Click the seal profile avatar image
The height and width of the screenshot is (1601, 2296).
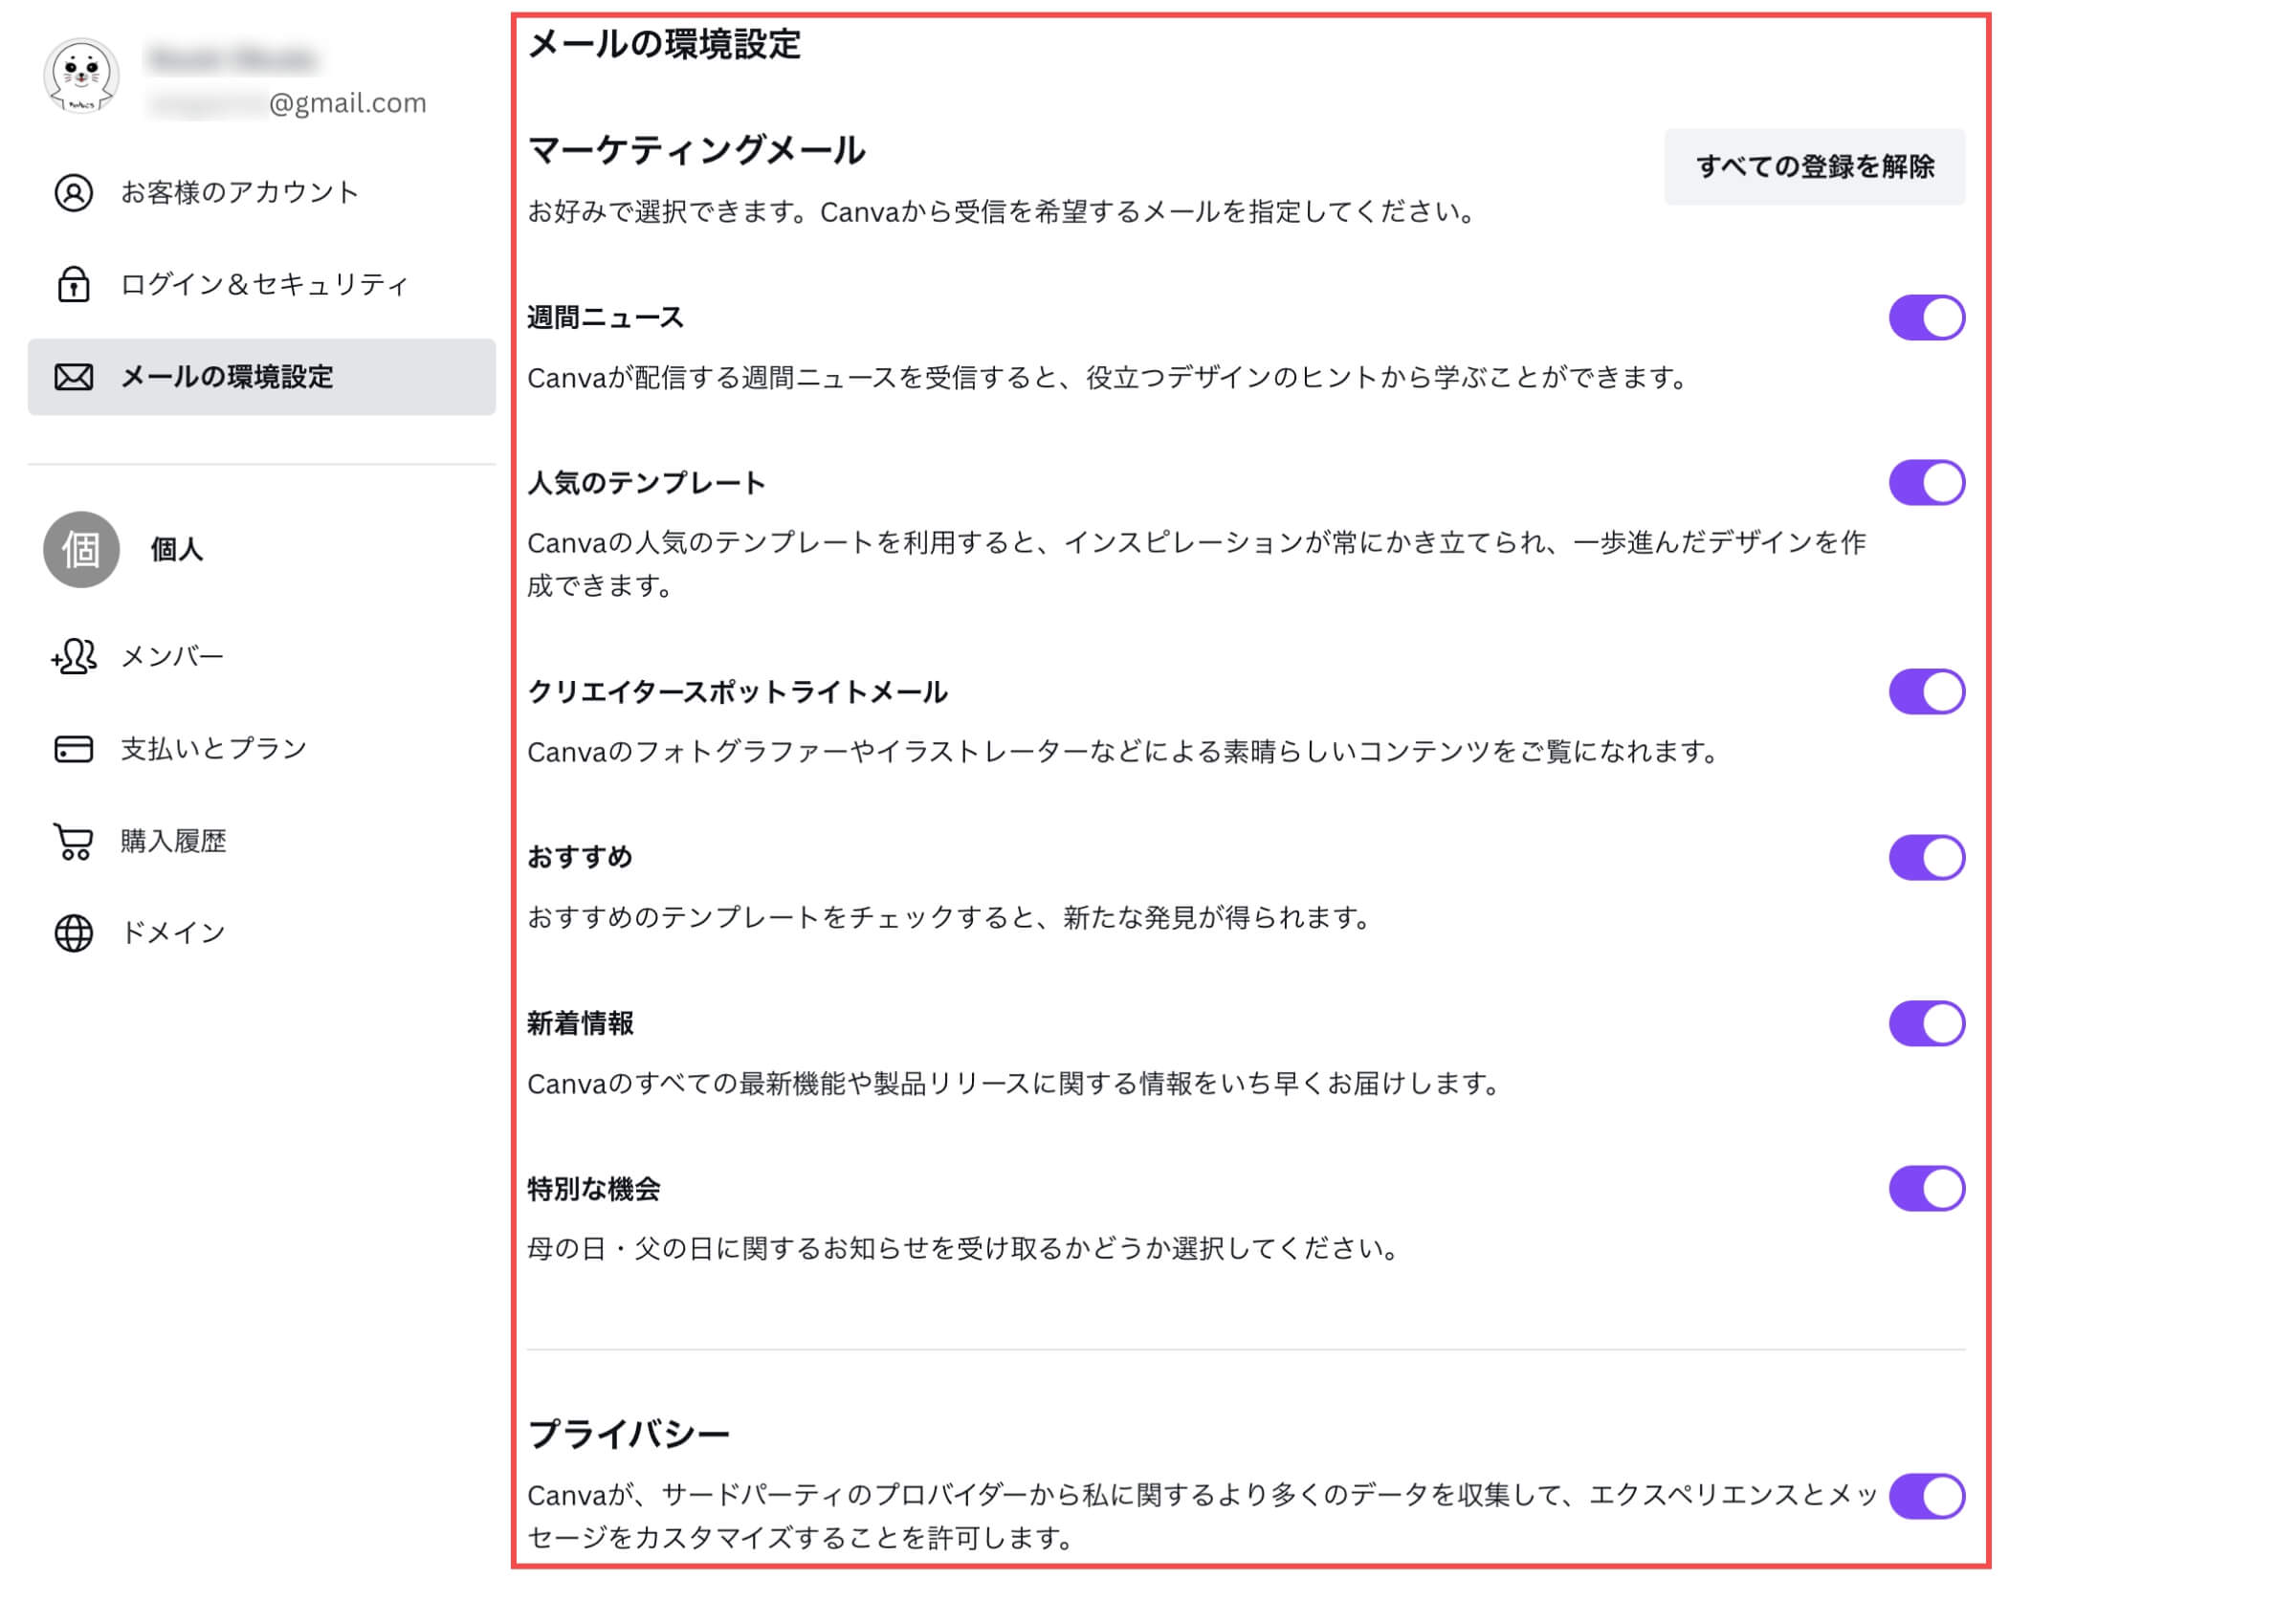point(81,76)
